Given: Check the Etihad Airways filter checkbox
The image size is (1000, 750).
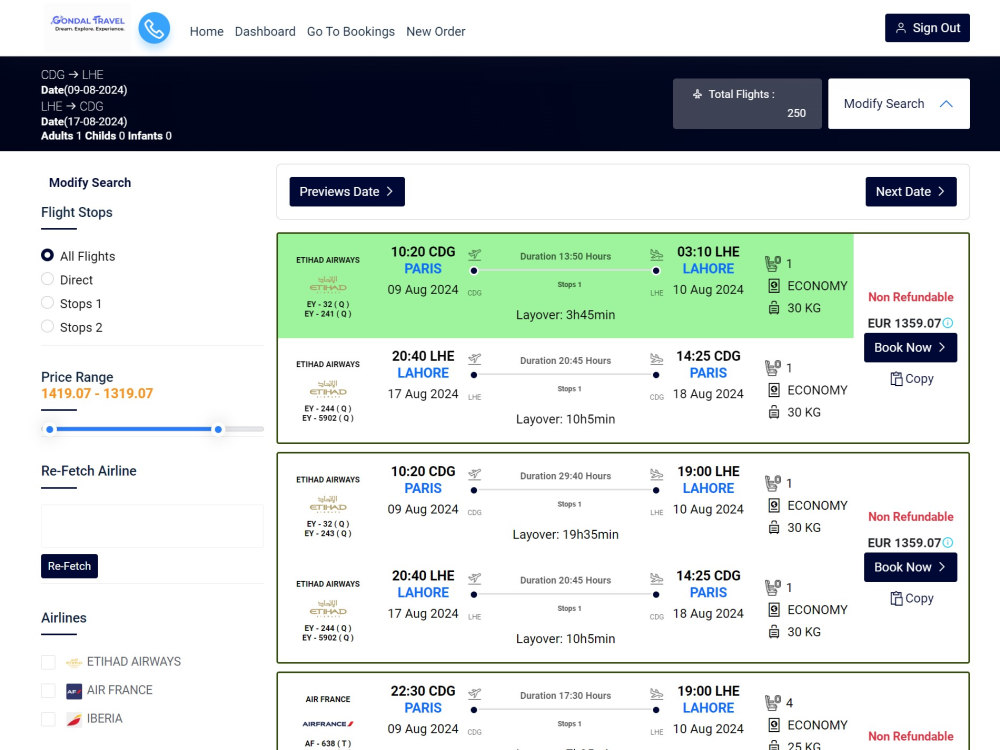Looking at the screenshot, I should [x=48, y=662].
